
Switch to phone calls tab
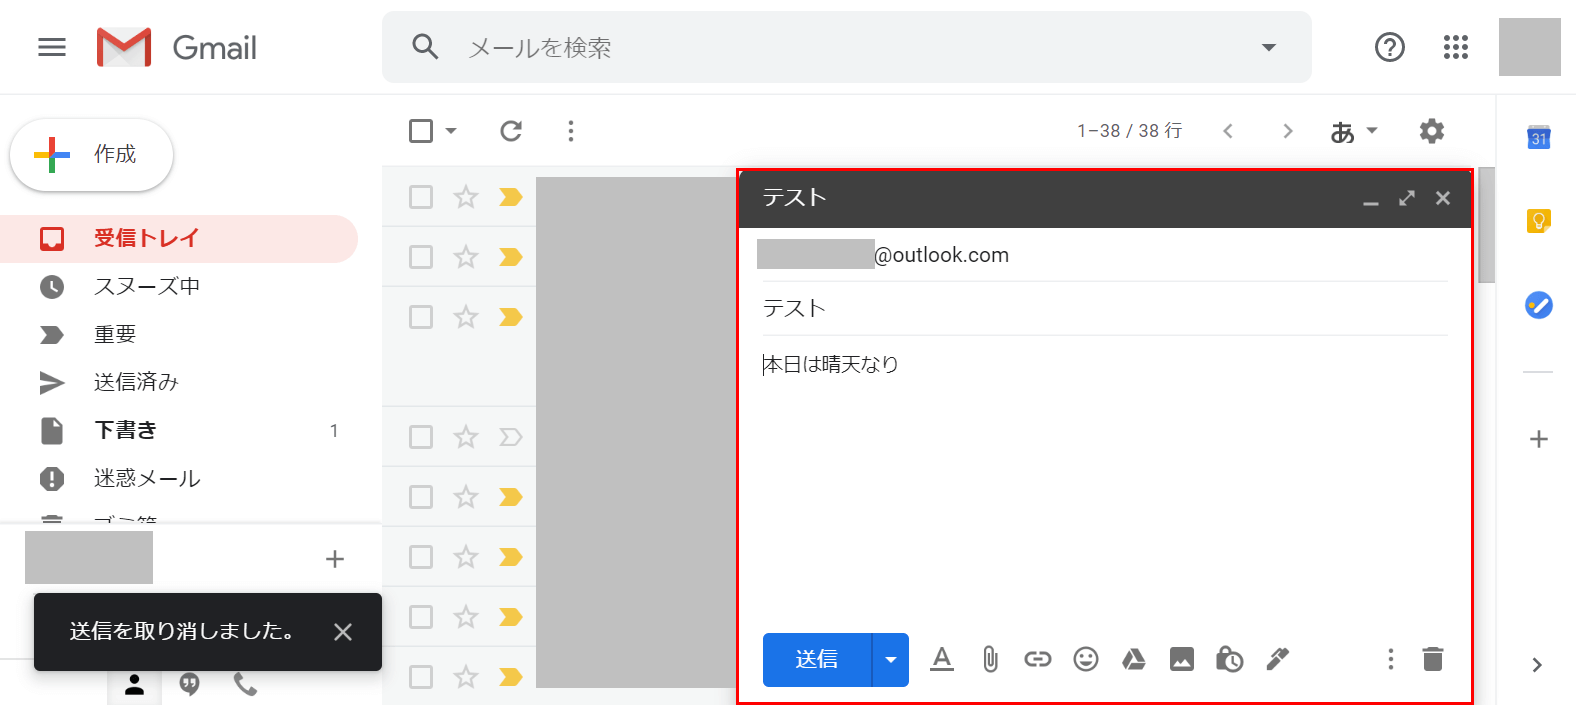[x=245, y=684]
